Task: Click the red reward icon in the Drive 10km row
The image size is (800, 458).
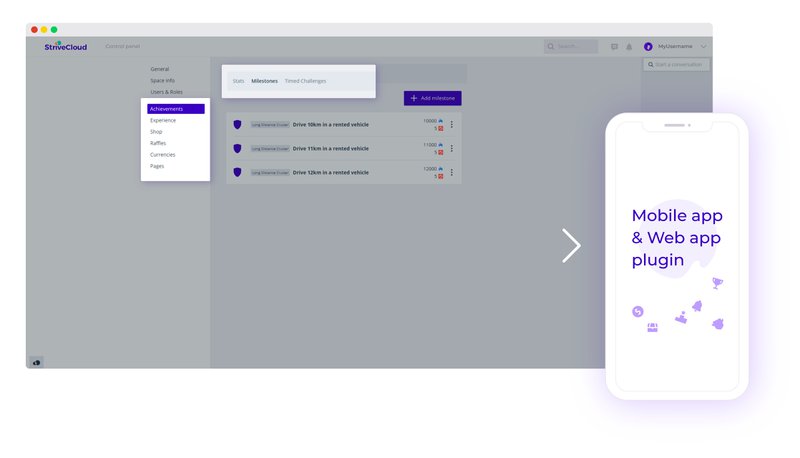Action: click(x=441, y=129)
